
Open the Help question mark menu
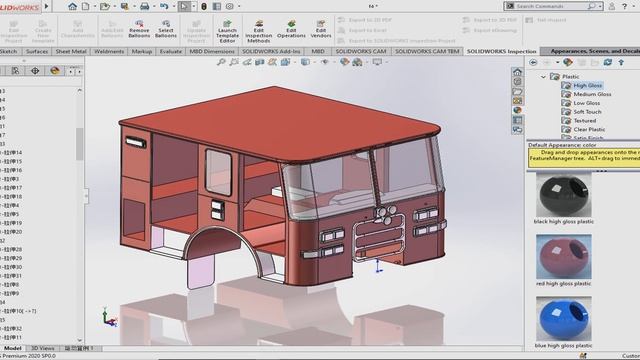click(624, 6)
